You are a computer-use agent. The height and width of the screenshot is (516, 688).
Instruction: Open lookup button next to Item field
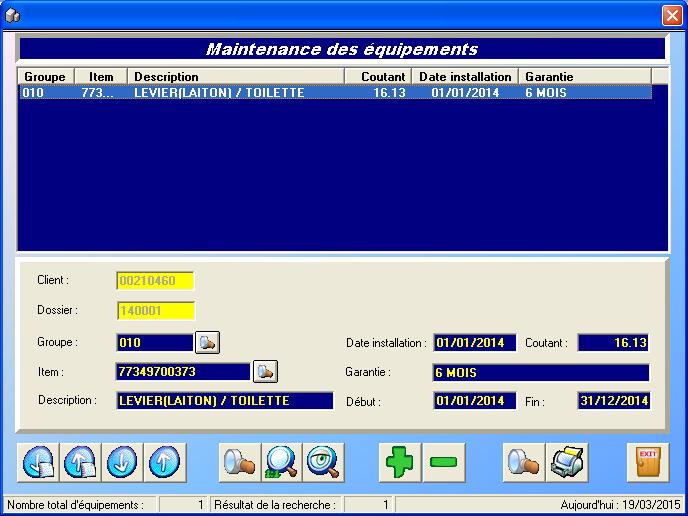pyautogui.click(x=265, y=372)
